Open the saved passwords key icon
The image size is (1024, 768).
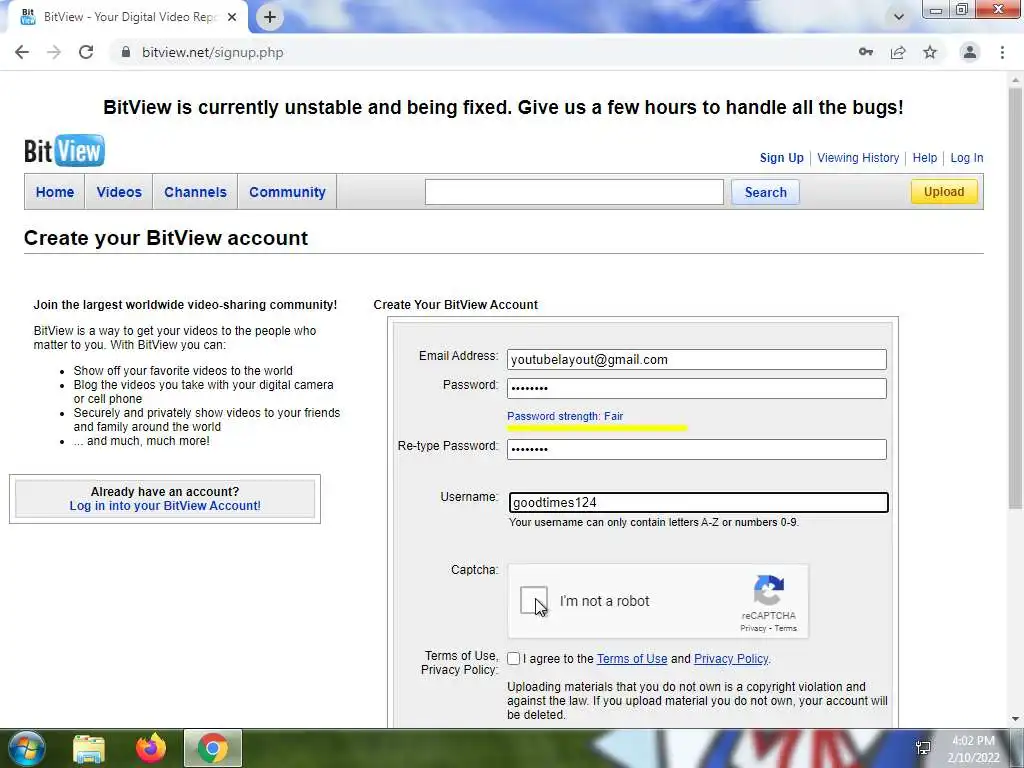pyautogui.click(x=866, y=52)
